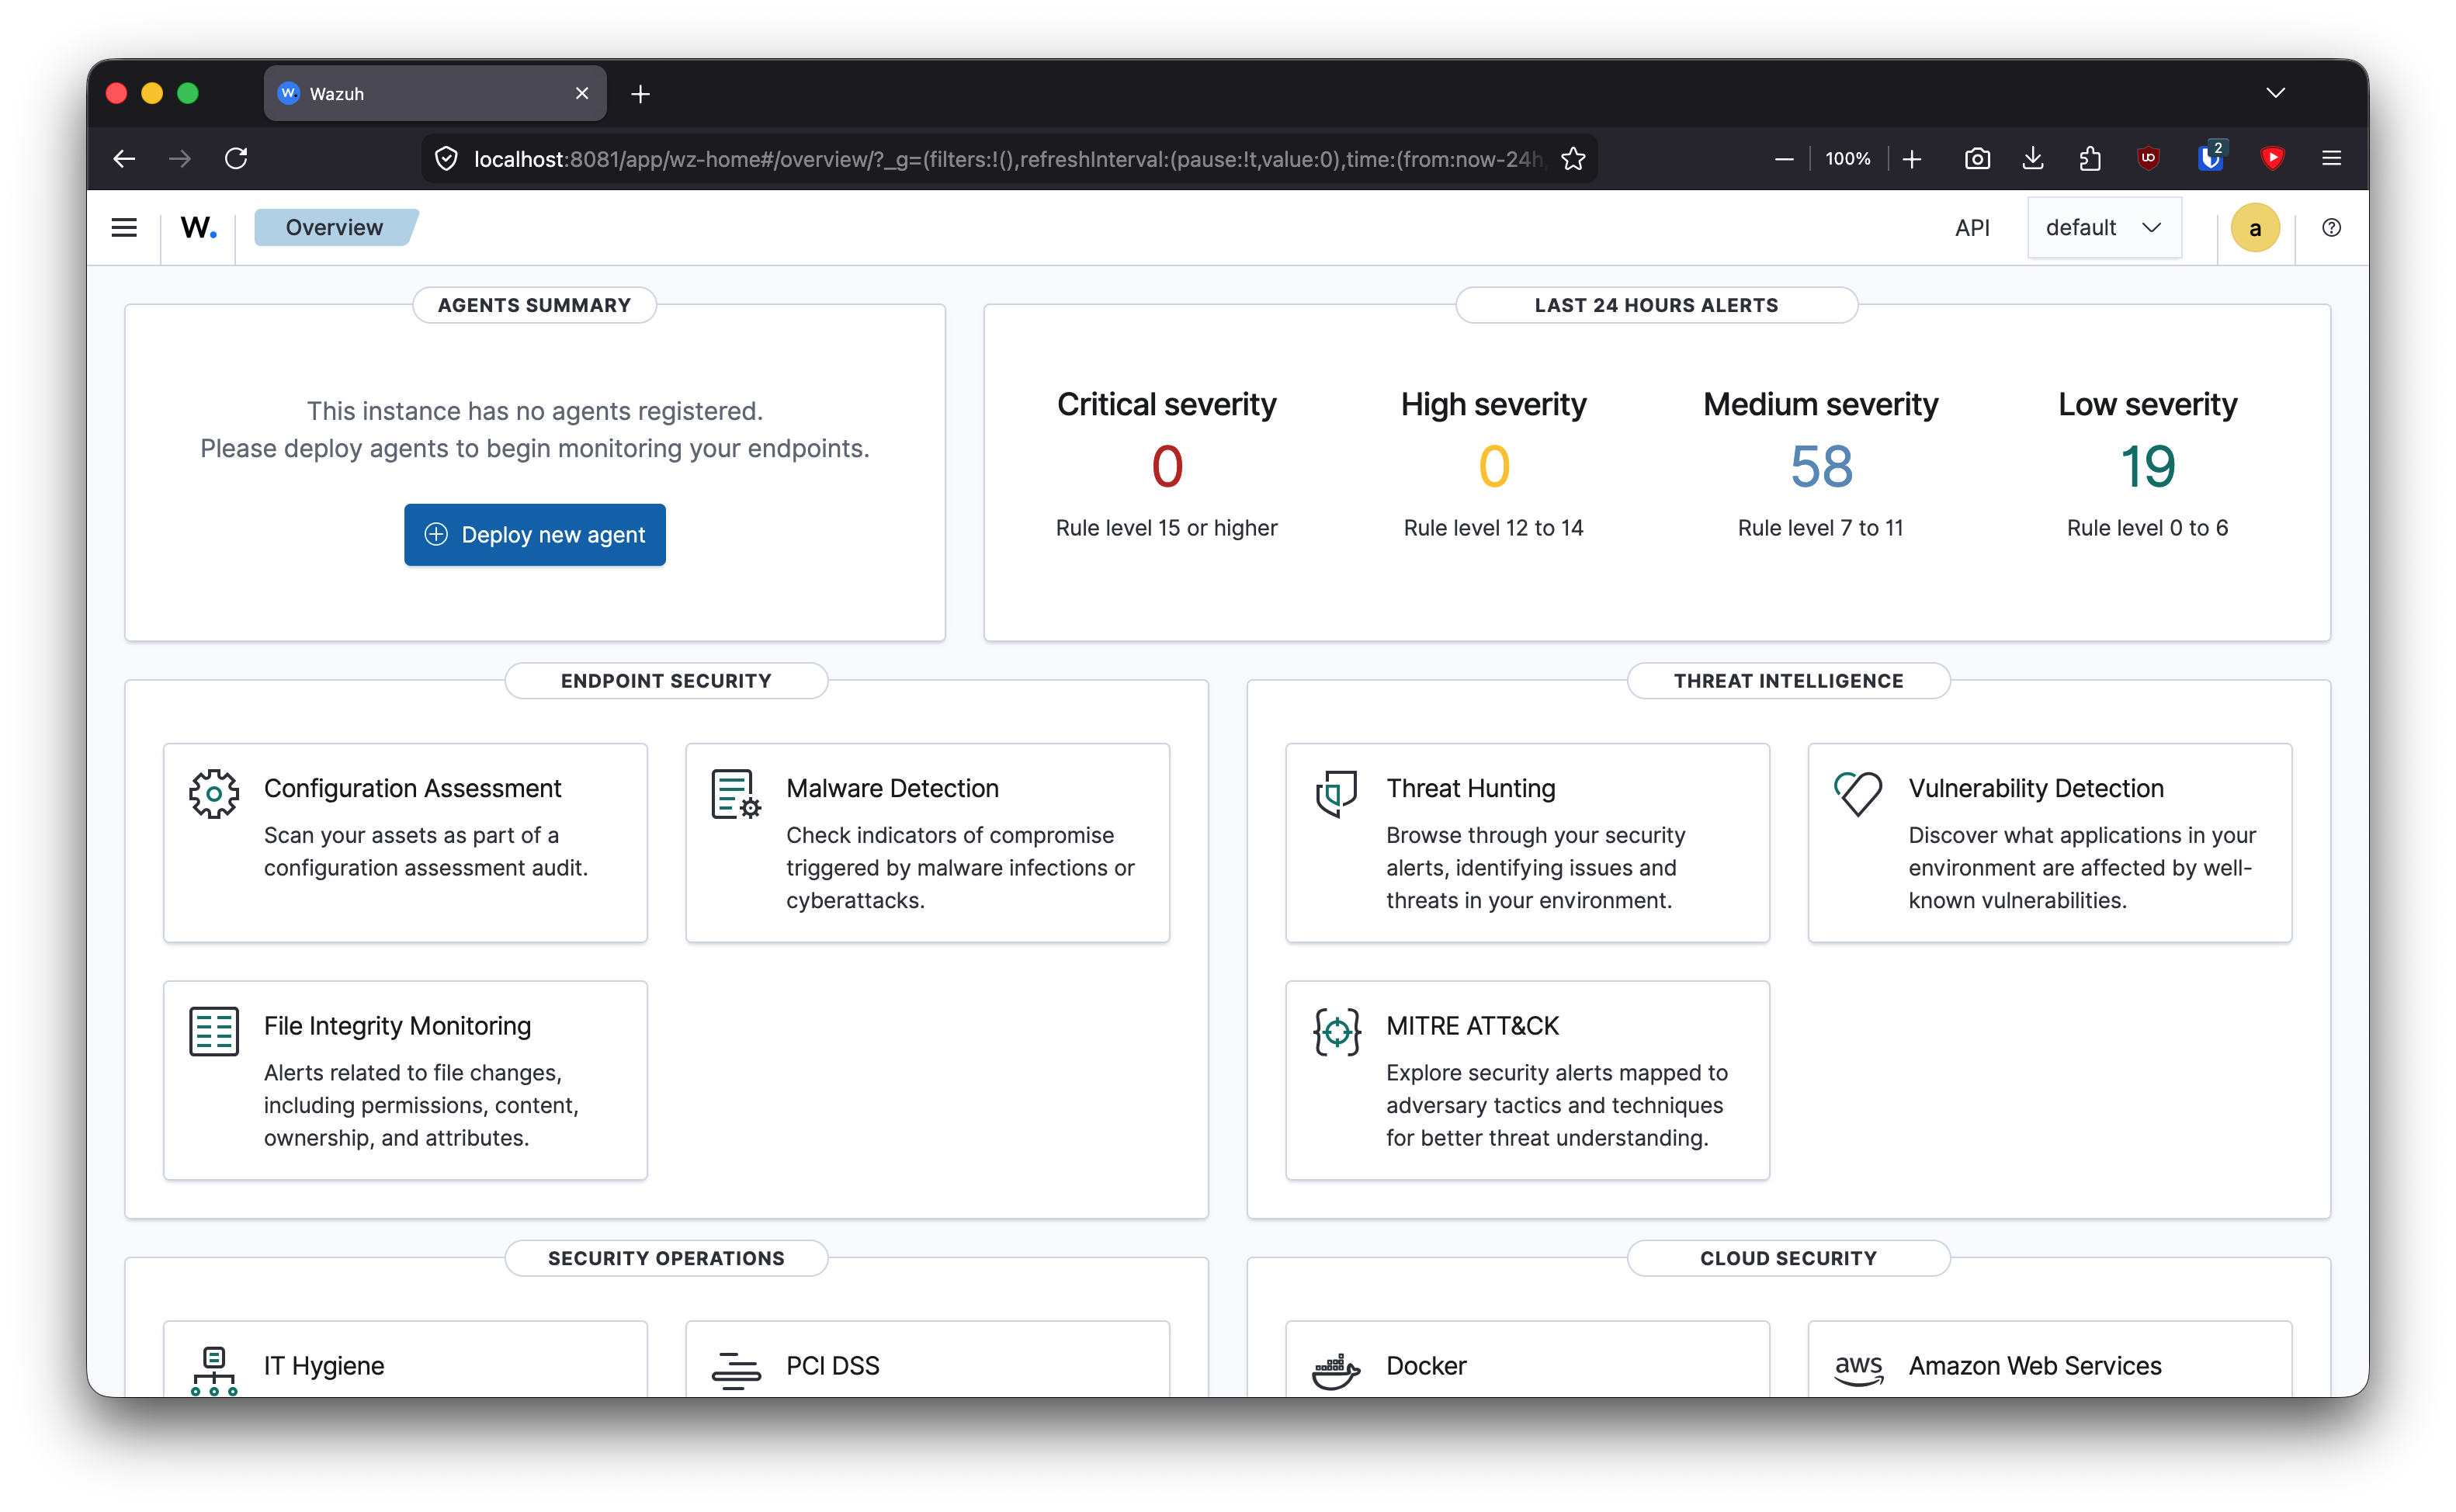Click the Open Video Downloader extension icon
This screenshot has height=1512, width=2456.
[x=2273, y=158]
